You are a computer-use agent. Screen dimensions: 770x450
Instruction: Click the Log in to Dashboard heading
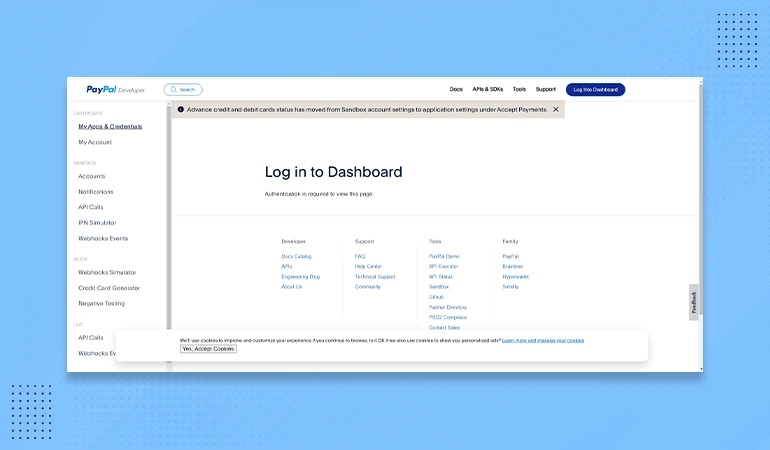coord(333,172)
